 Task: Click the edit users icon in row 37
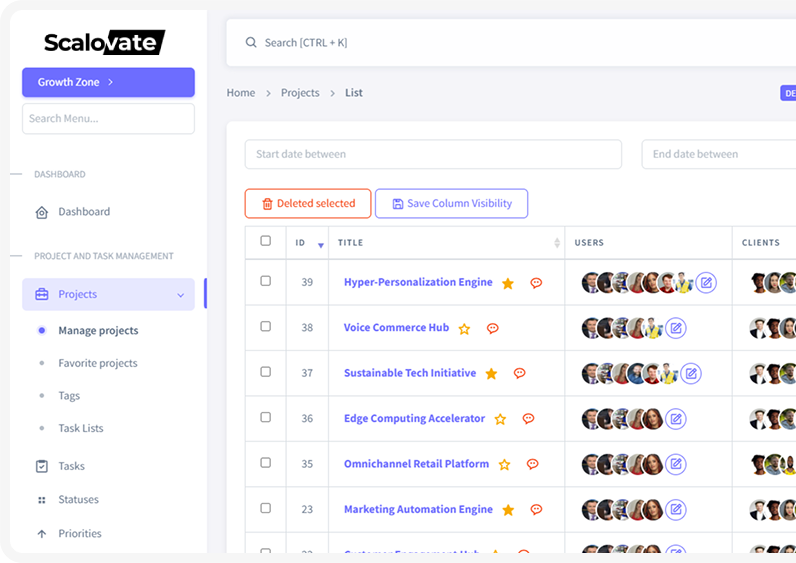point(691,373)
